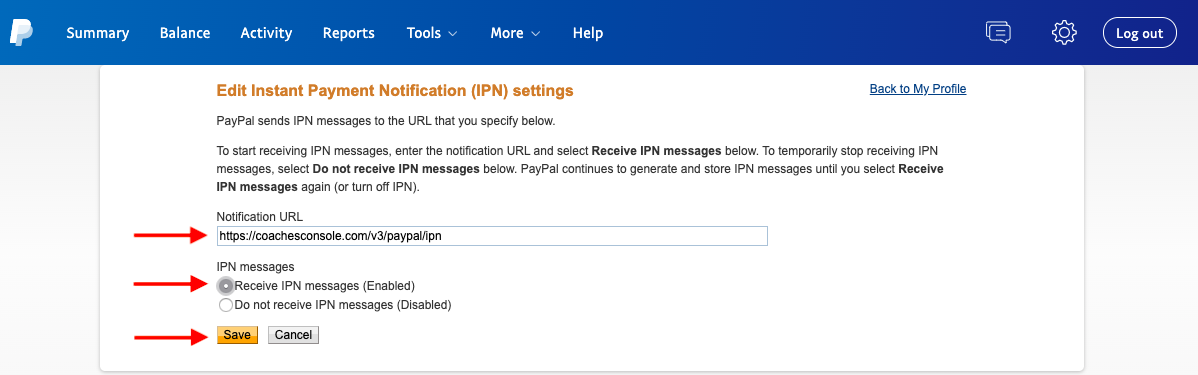
Task: Open the settings gear icon
Action: (x=1064, y=32)
